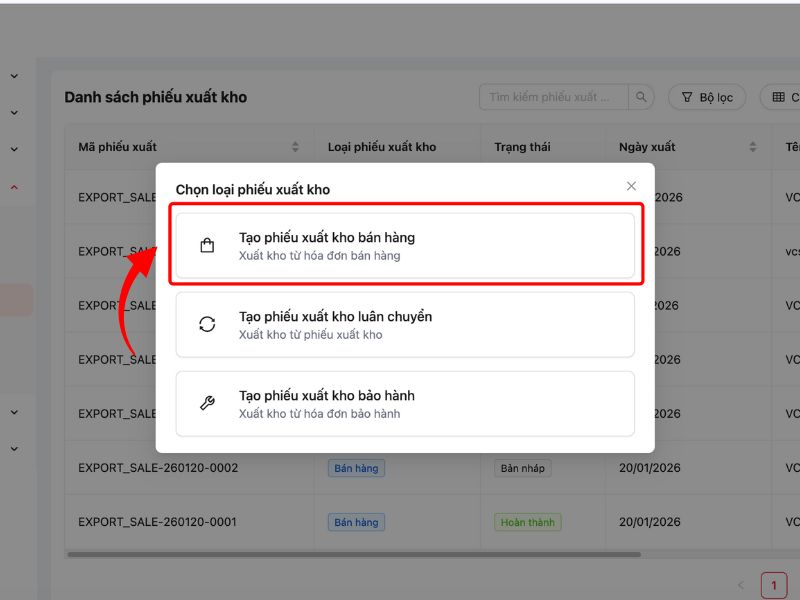
Task: Focus the 'Tìm kiếm phiếu xuất' search field
Action: tap(553, 97)
